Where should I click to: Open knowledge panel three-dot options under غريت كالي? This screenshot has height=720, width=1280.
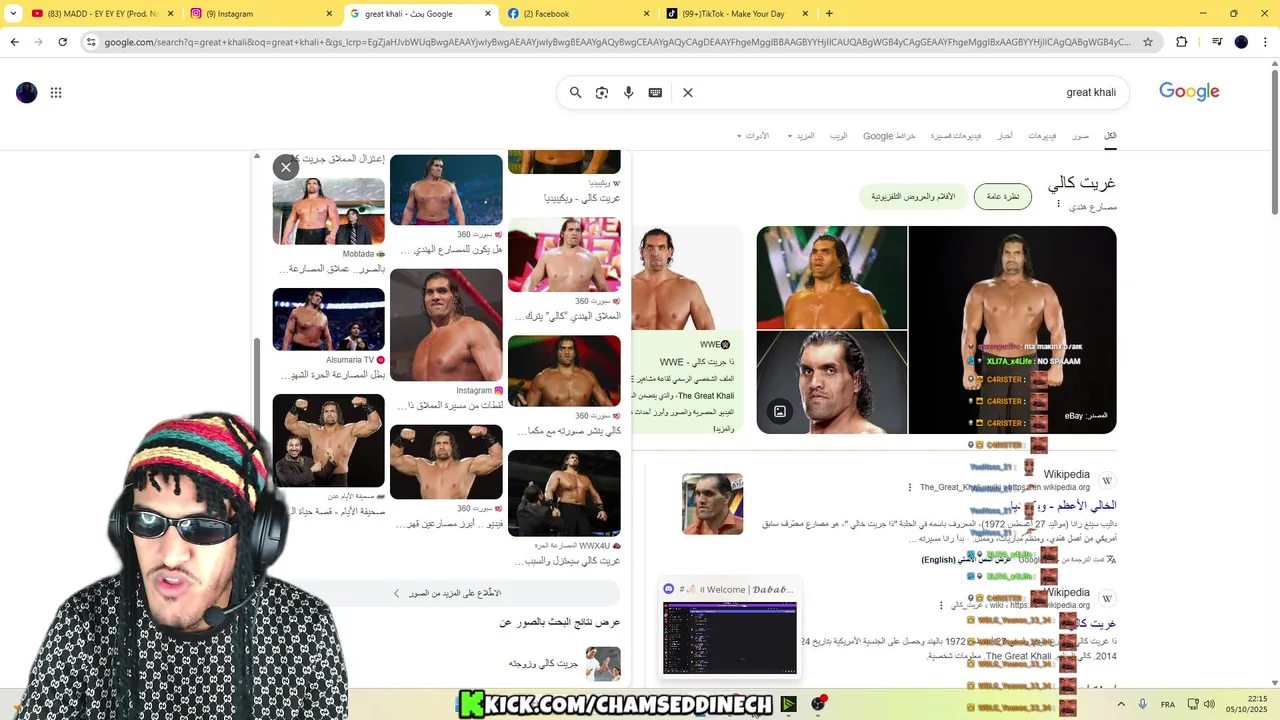(x=1059, y=204)
